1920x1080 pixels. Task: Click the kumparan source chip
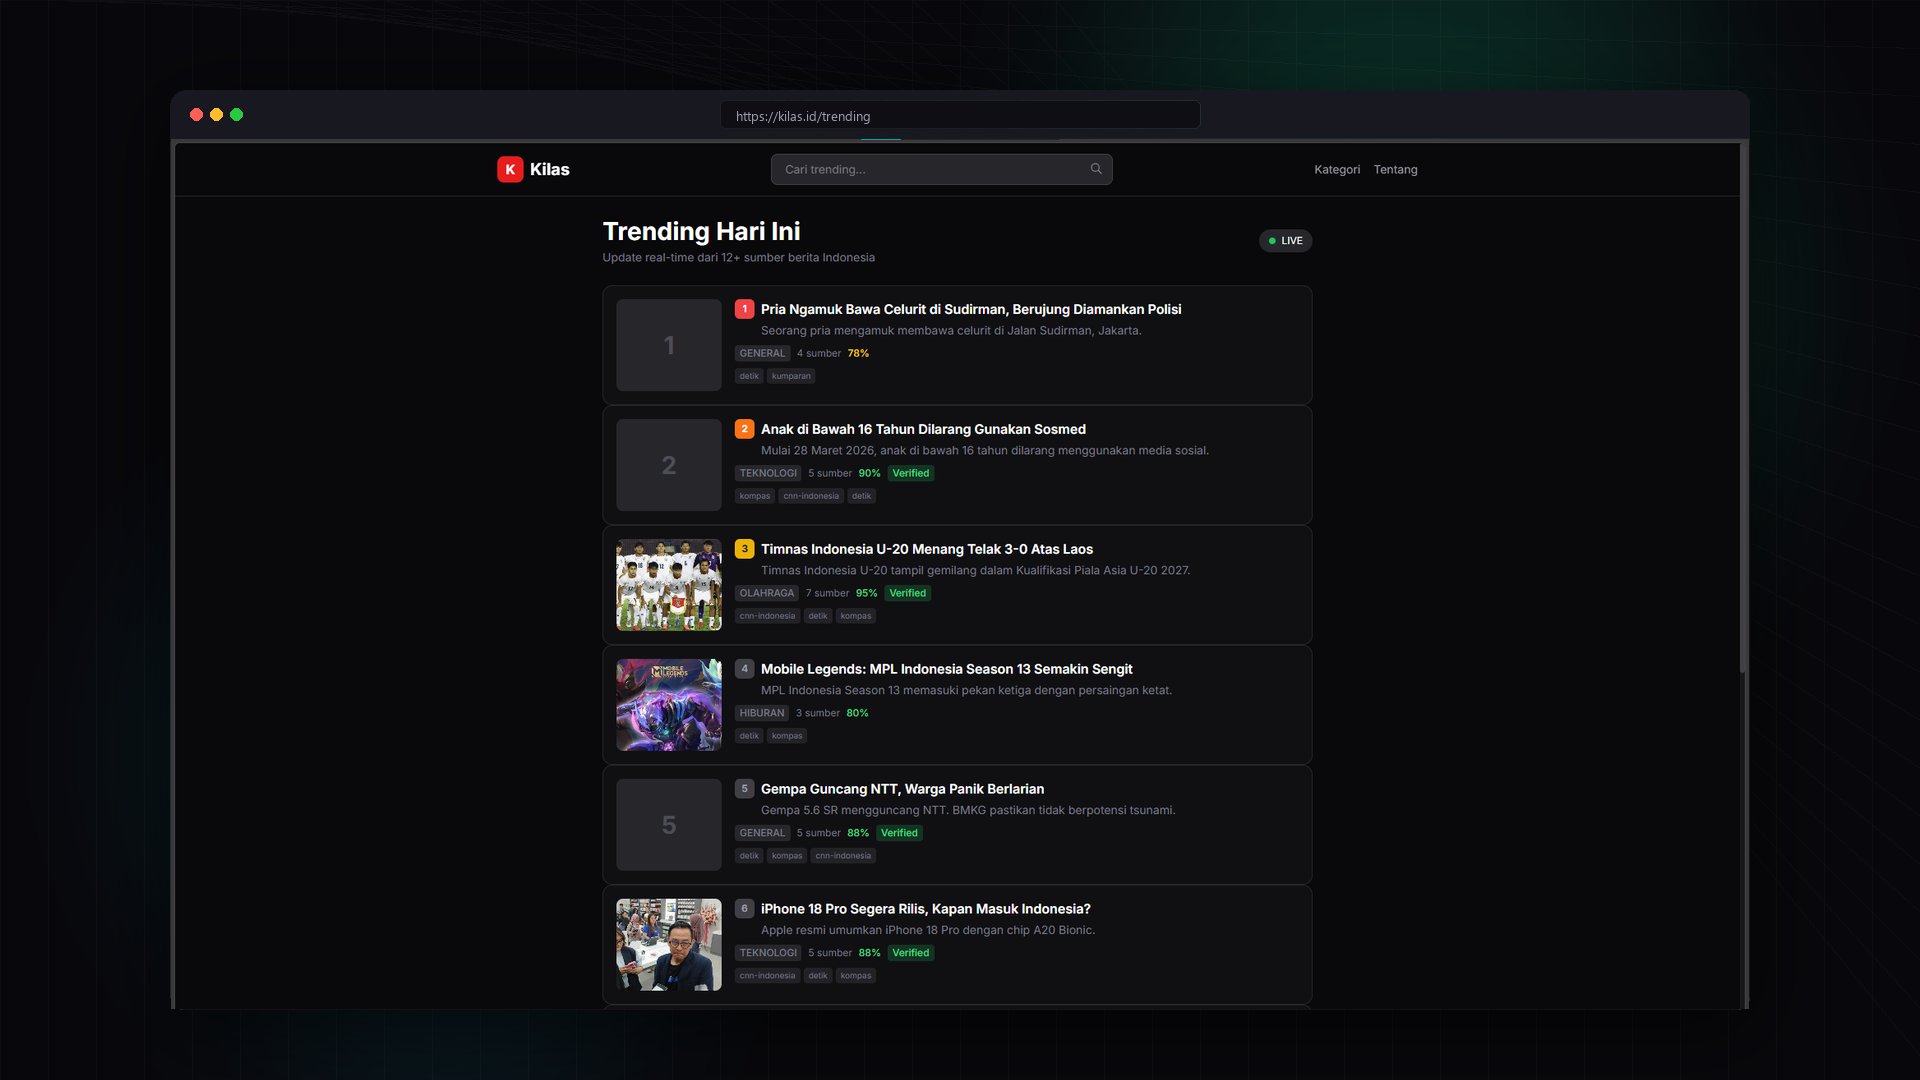coord(791,376)
